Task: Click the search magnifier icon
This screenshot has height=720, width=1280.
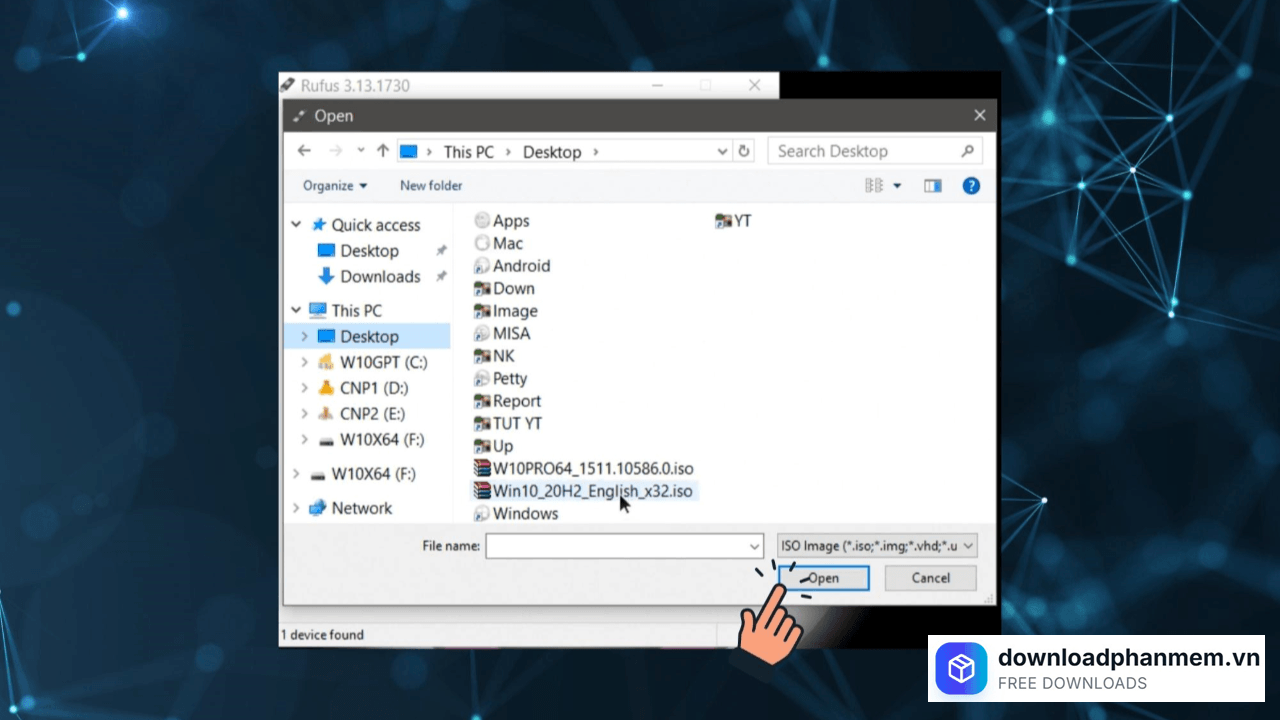Action: click(968, 151)
